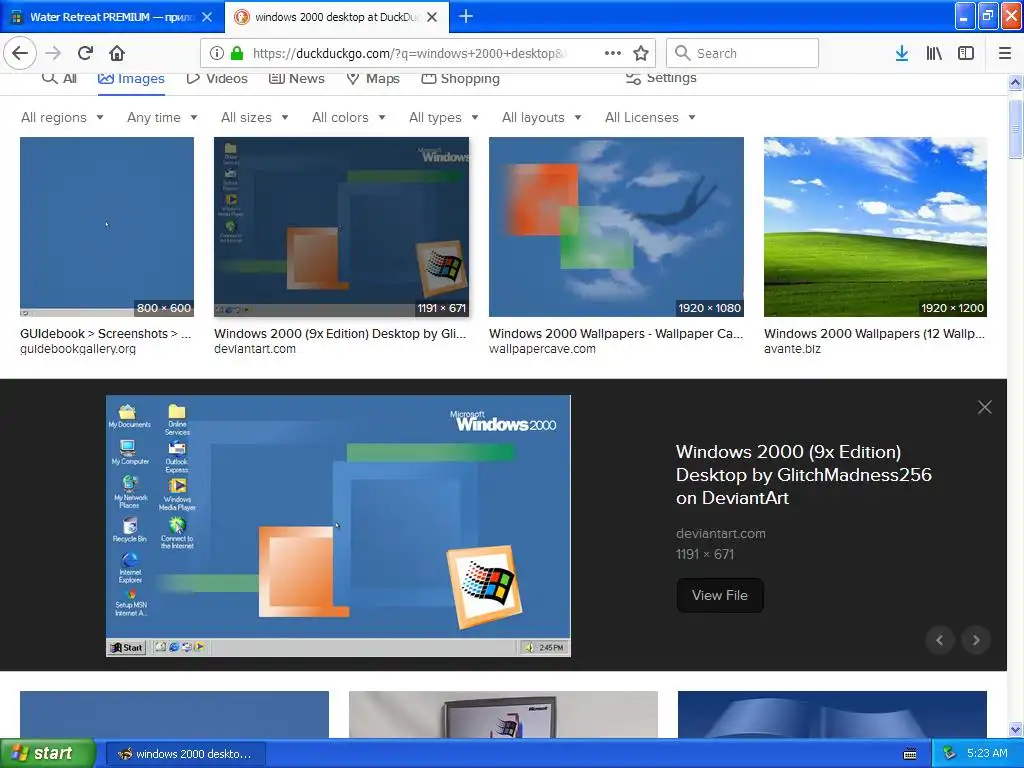
Task: Bookmark this page with the star
Action: [641, 53]
